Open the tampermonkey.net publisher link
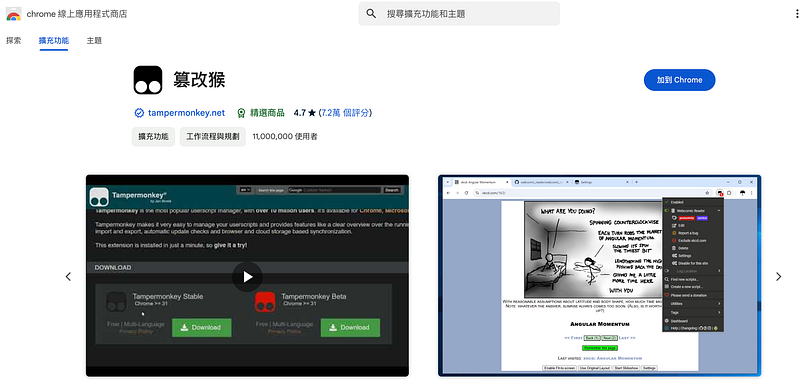The height and width of the screenshot is (387, 800). click(186, 113)
